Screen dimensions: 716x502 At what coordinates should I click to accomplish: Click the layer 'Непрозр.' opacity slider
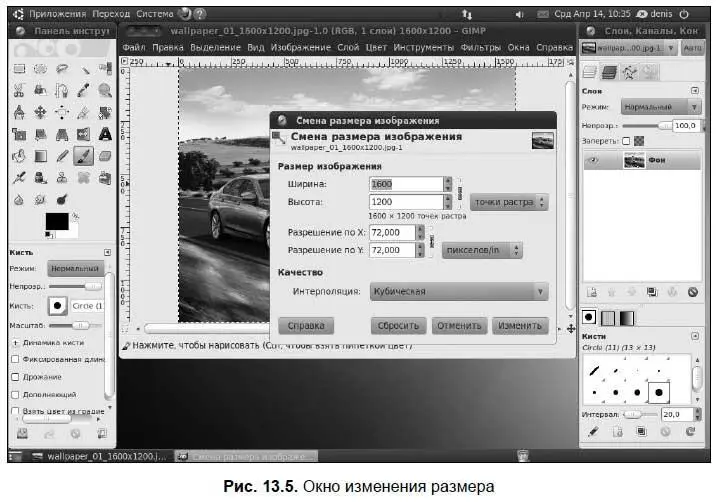(x=647, y=126)
